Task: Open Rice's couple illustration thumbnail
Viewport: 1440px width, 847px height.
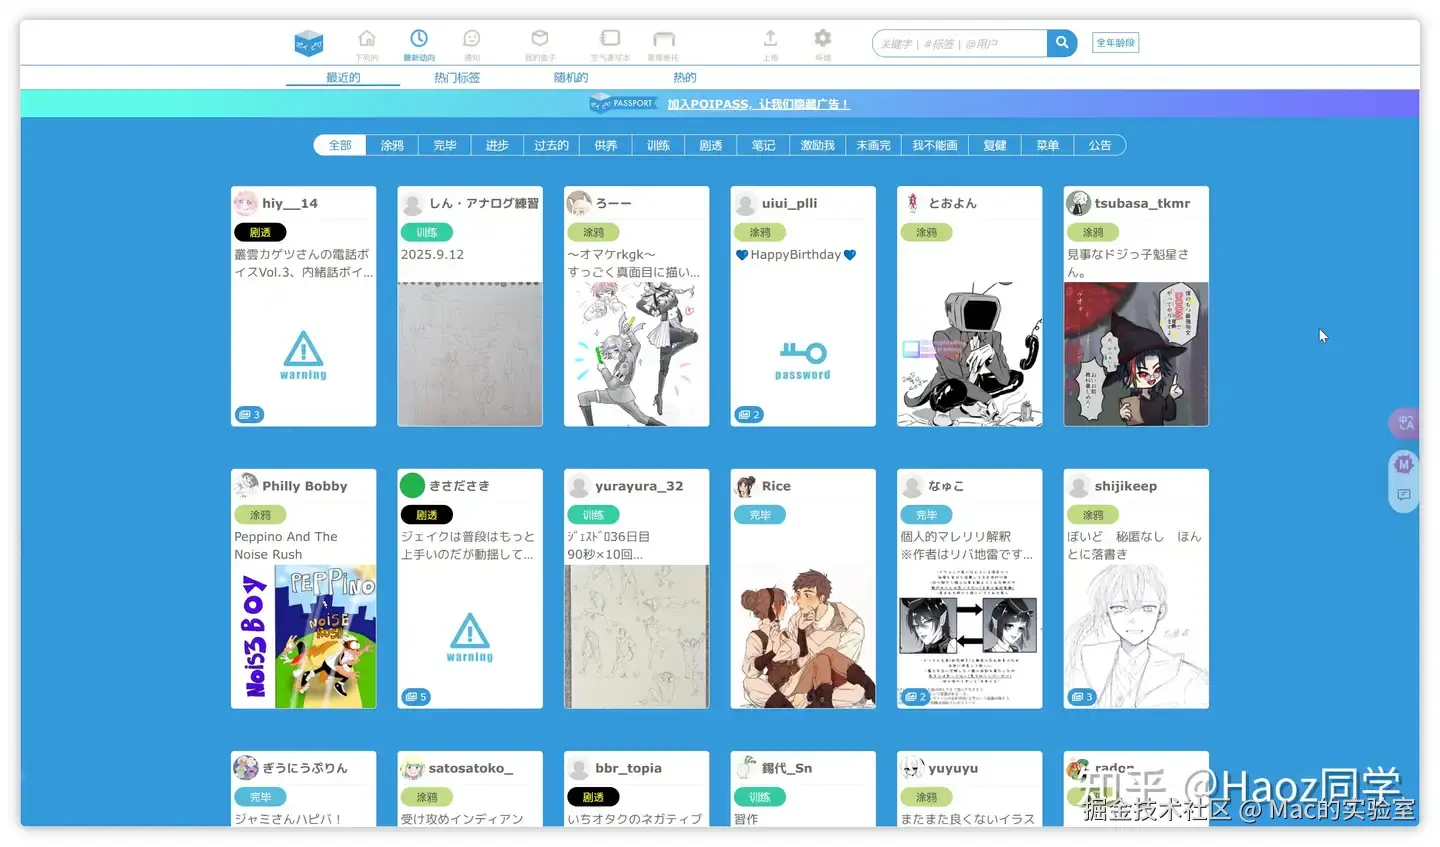Action: [x=803, y=637]
